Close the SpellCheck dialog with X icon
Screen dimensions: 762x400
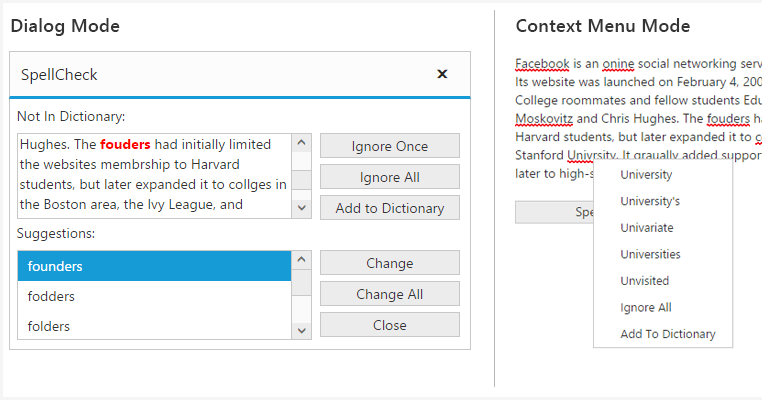[442, 74]
